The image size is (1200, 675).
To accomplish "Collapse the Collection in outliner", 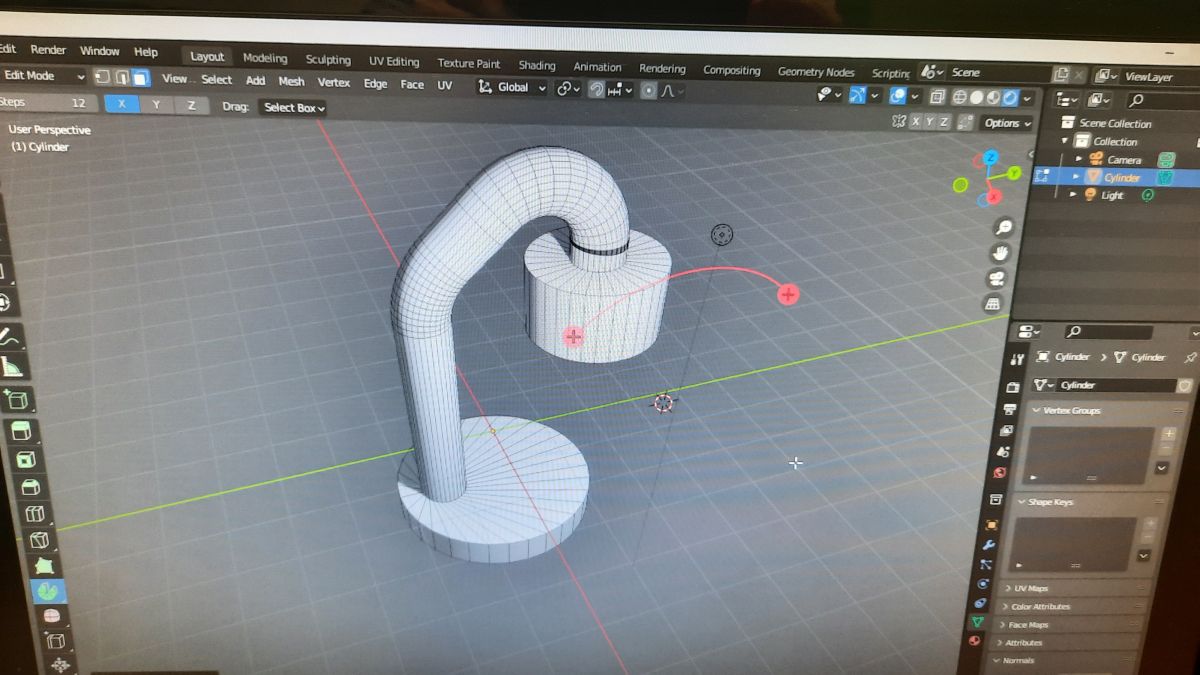I will (x=1065, y=141).
